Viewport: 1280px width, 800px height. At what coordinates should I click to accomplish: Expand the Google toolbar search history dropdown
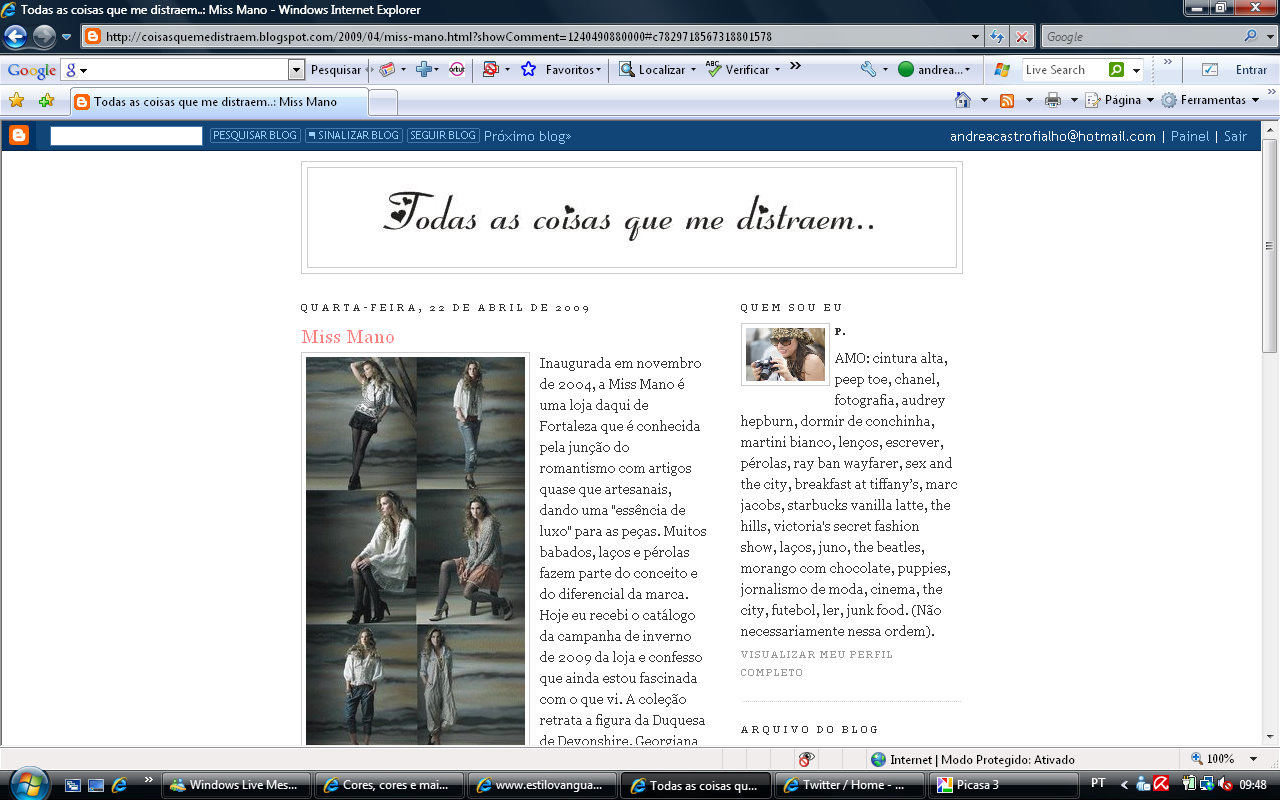click(296, 70)
